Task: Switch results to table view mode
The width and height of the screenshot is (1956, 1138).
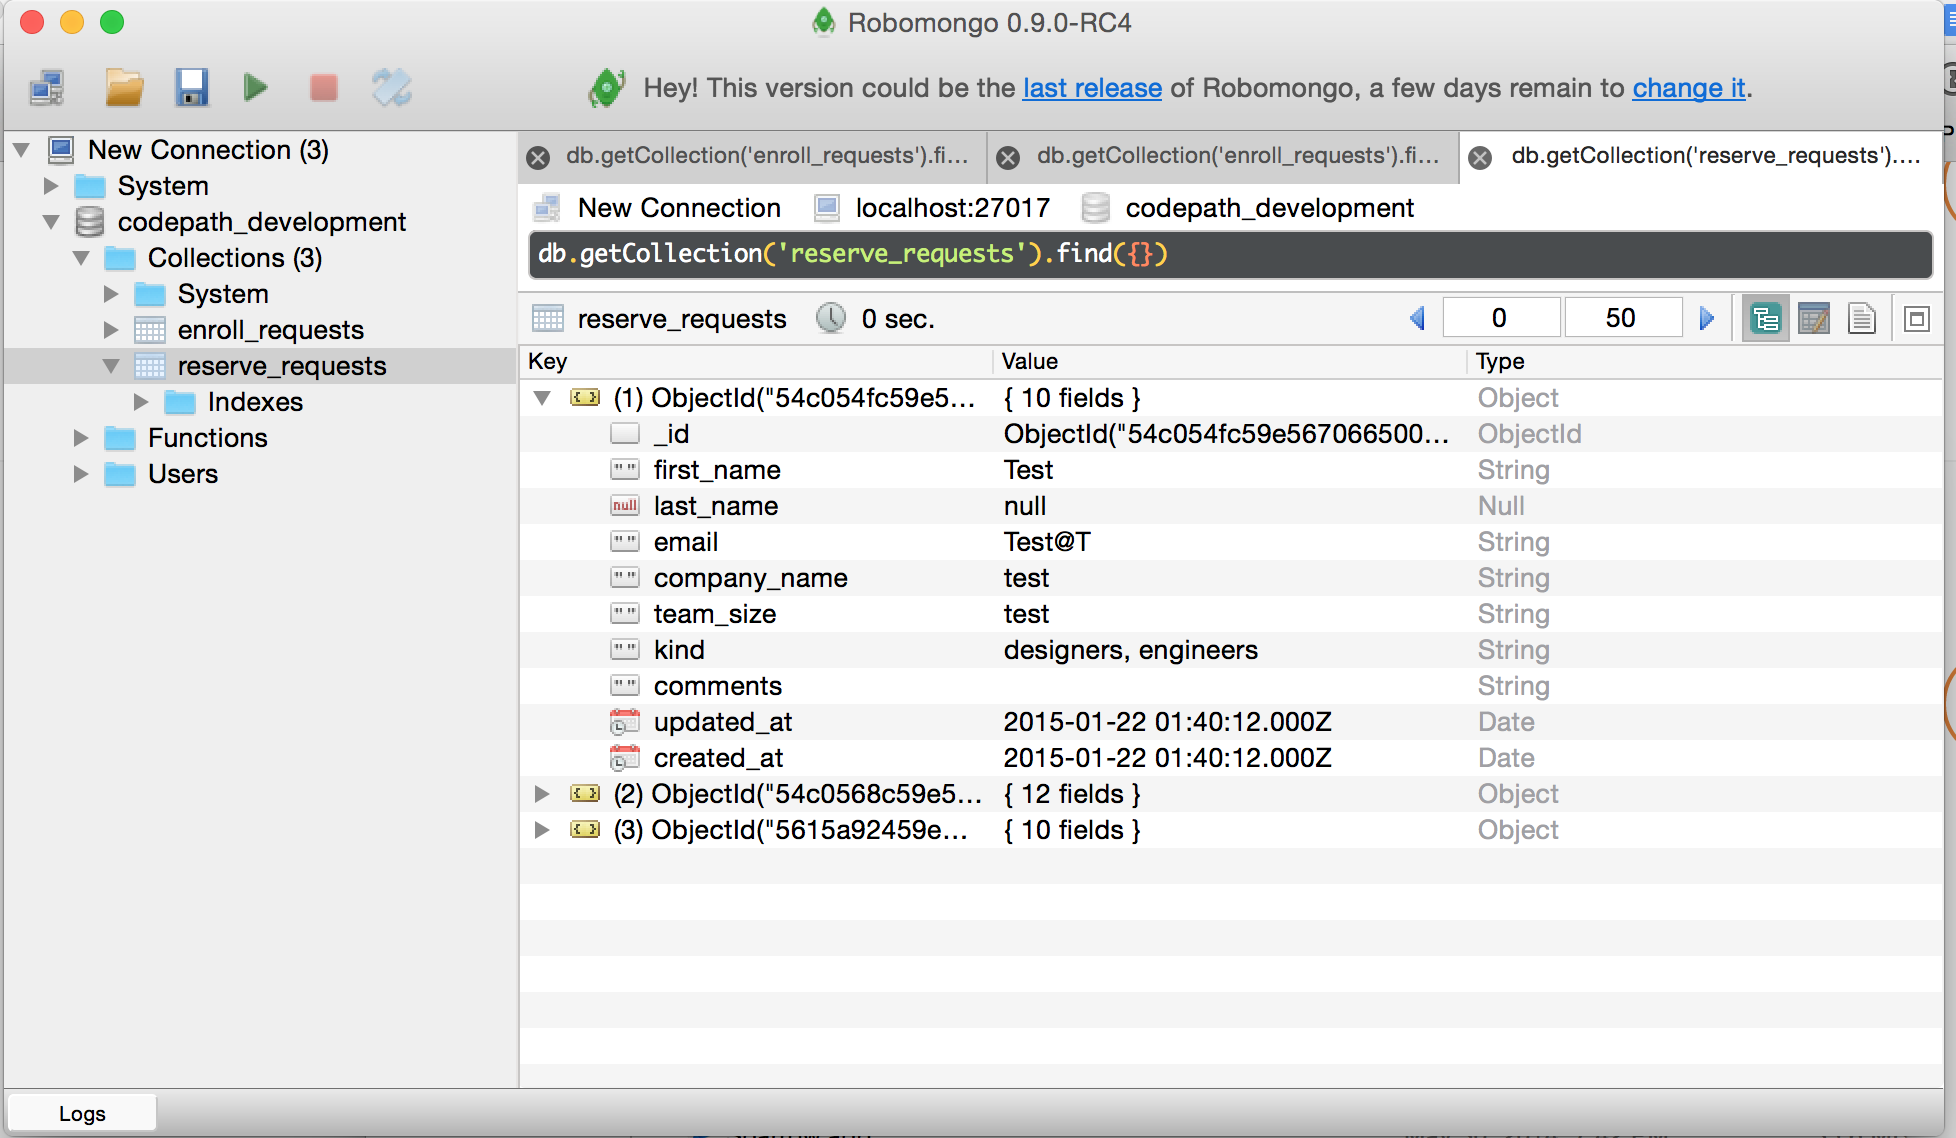Action: click(x=1813, y=319)
